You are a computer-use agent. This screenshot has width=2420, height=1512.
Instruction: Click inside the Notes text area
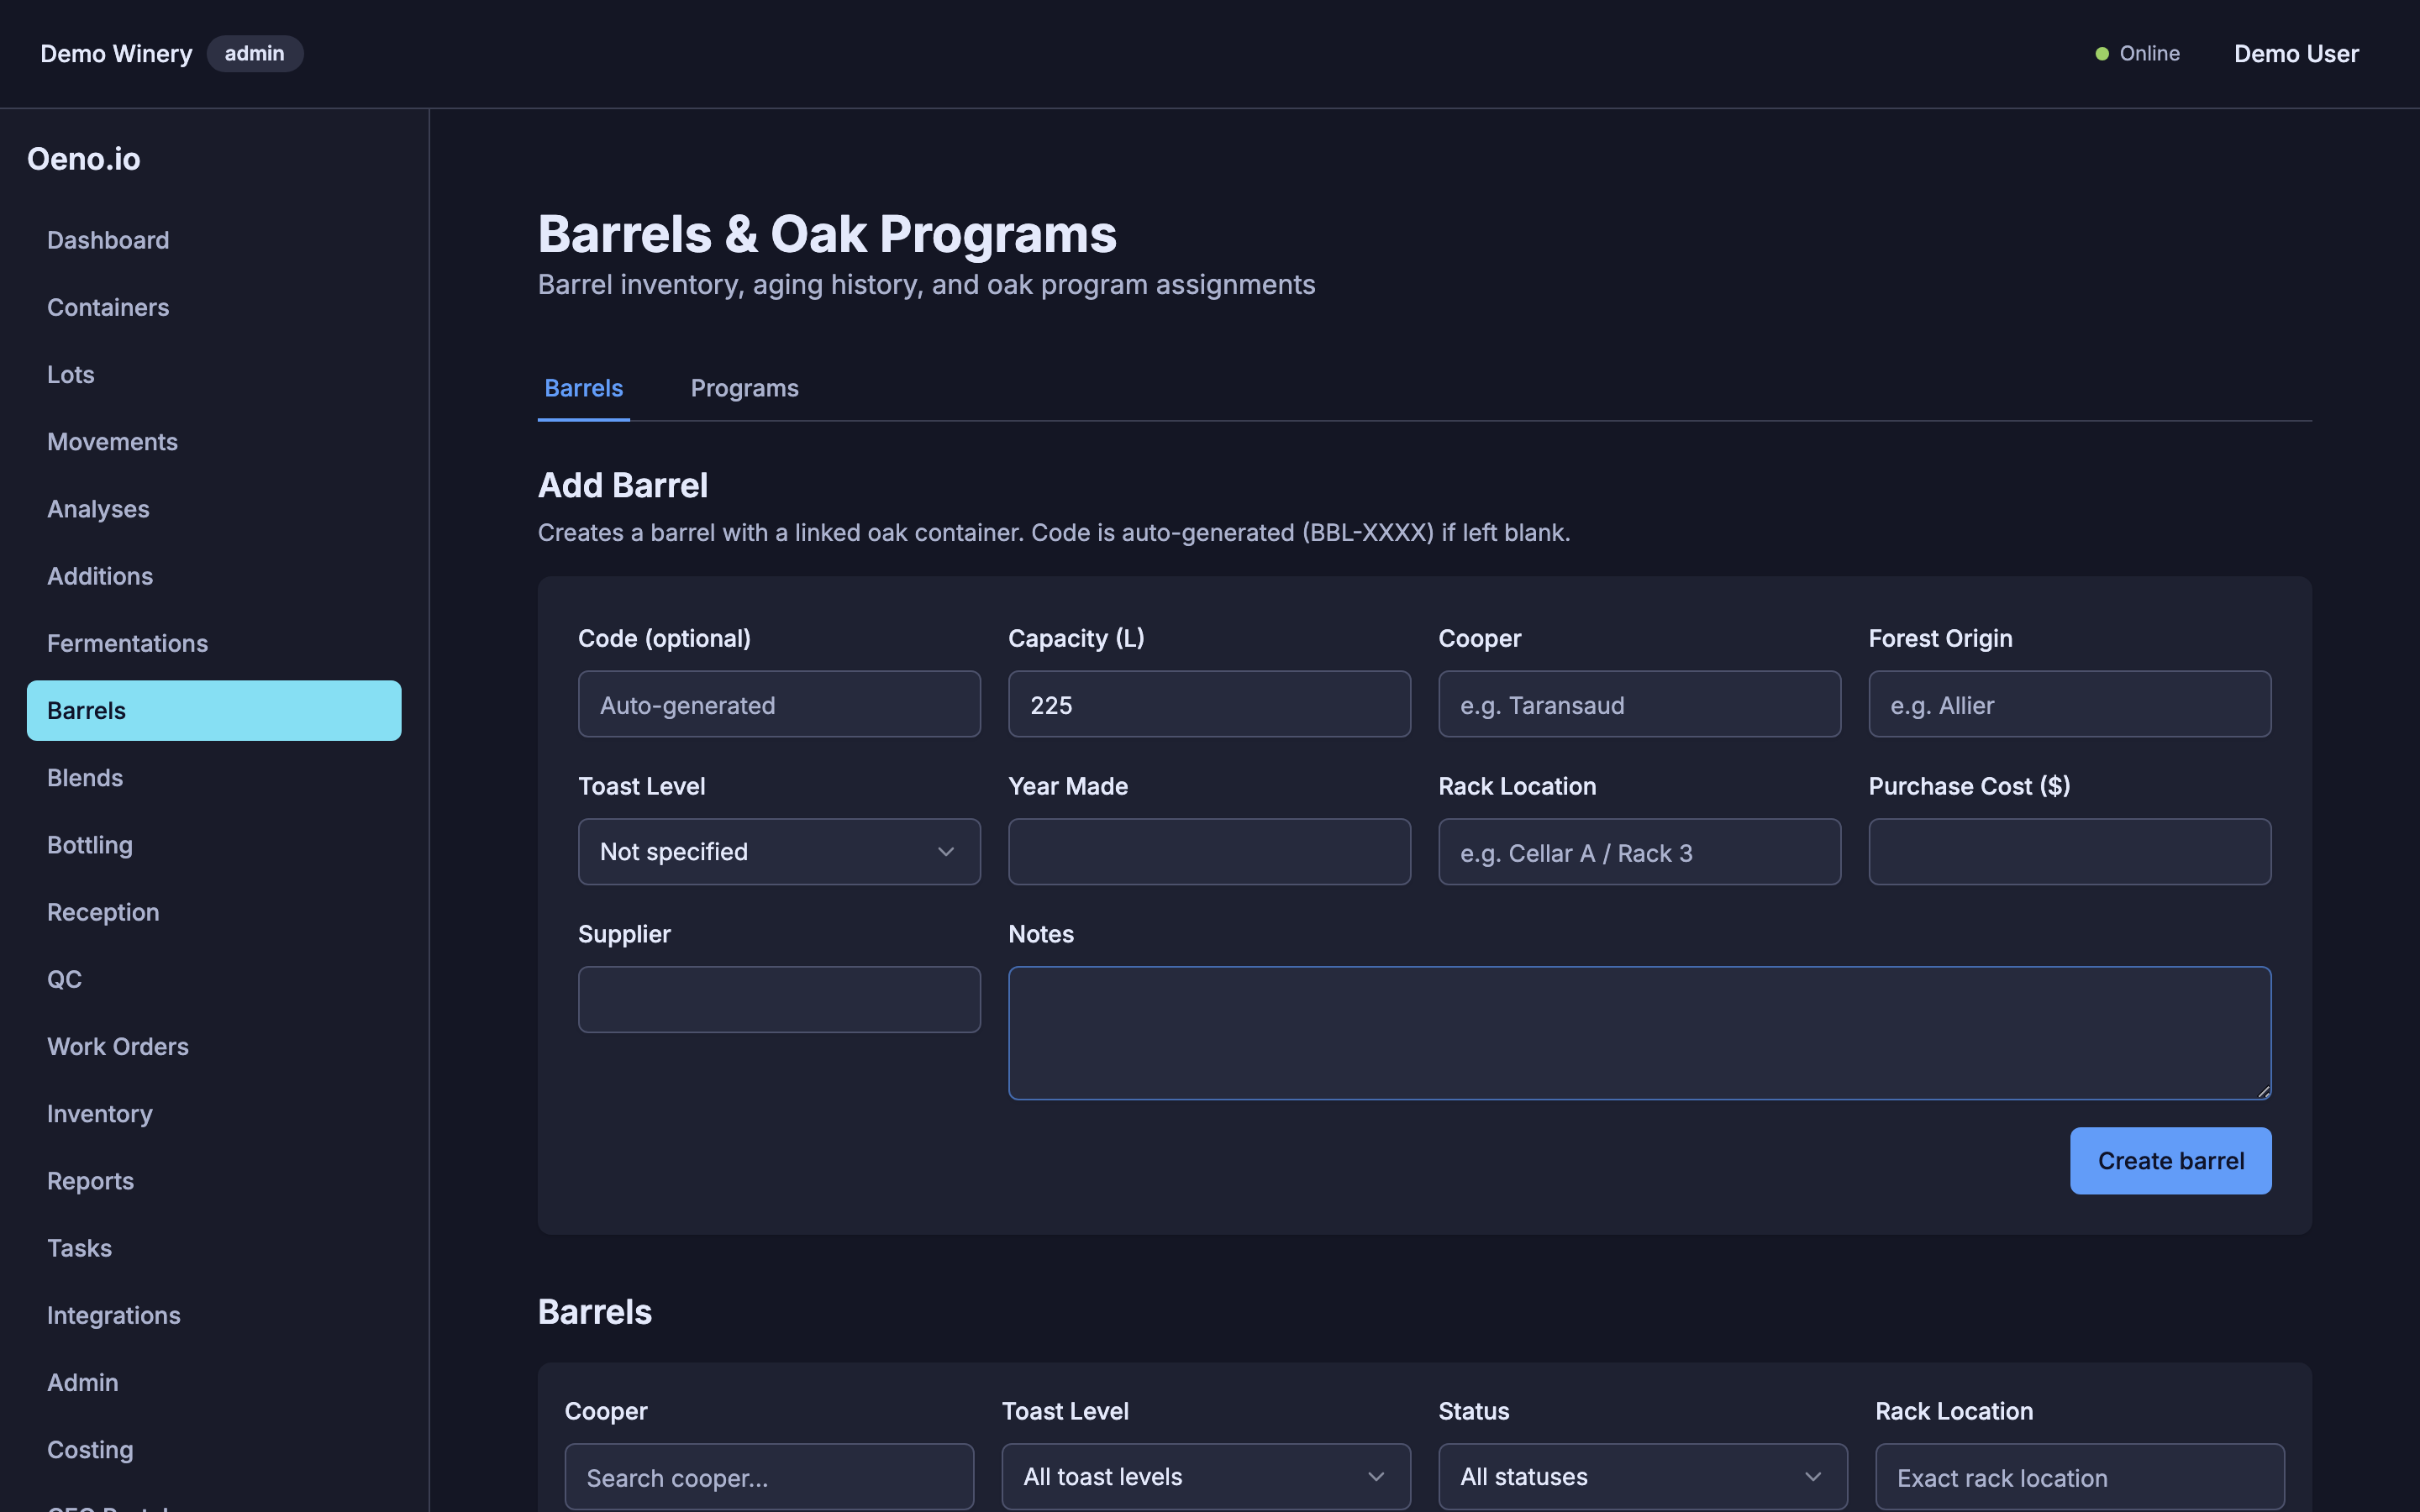[x=1640, y=1033]
